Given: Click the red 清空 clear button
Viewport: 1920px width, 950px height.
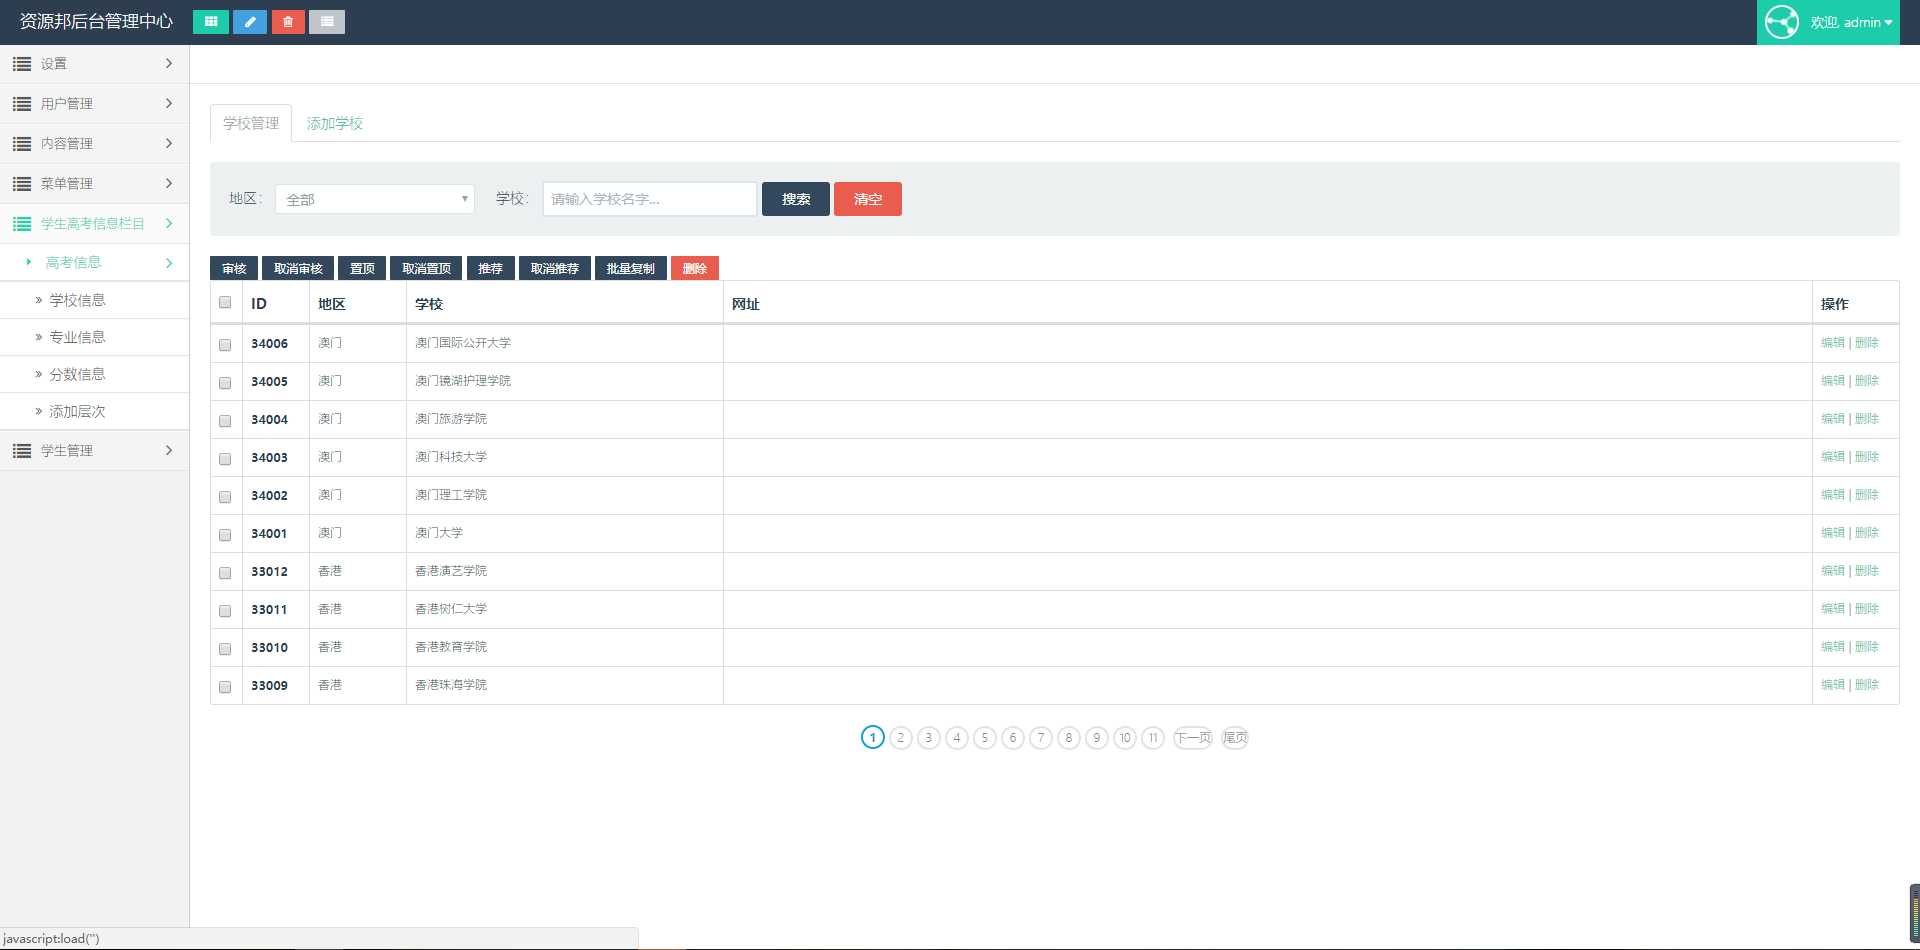Looking at the screenshot, I should [x=868, y=199].
